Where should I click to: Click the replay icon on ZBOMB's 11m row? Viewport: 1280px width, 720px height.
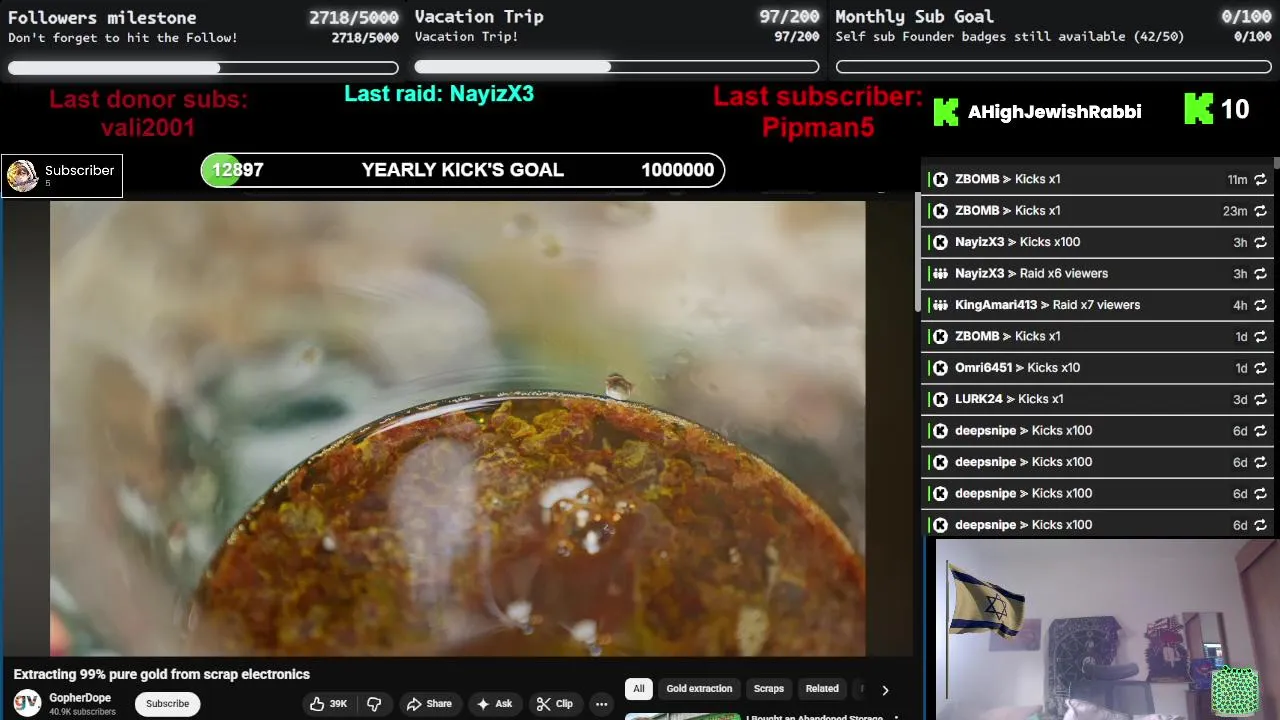pos(1260,180)
